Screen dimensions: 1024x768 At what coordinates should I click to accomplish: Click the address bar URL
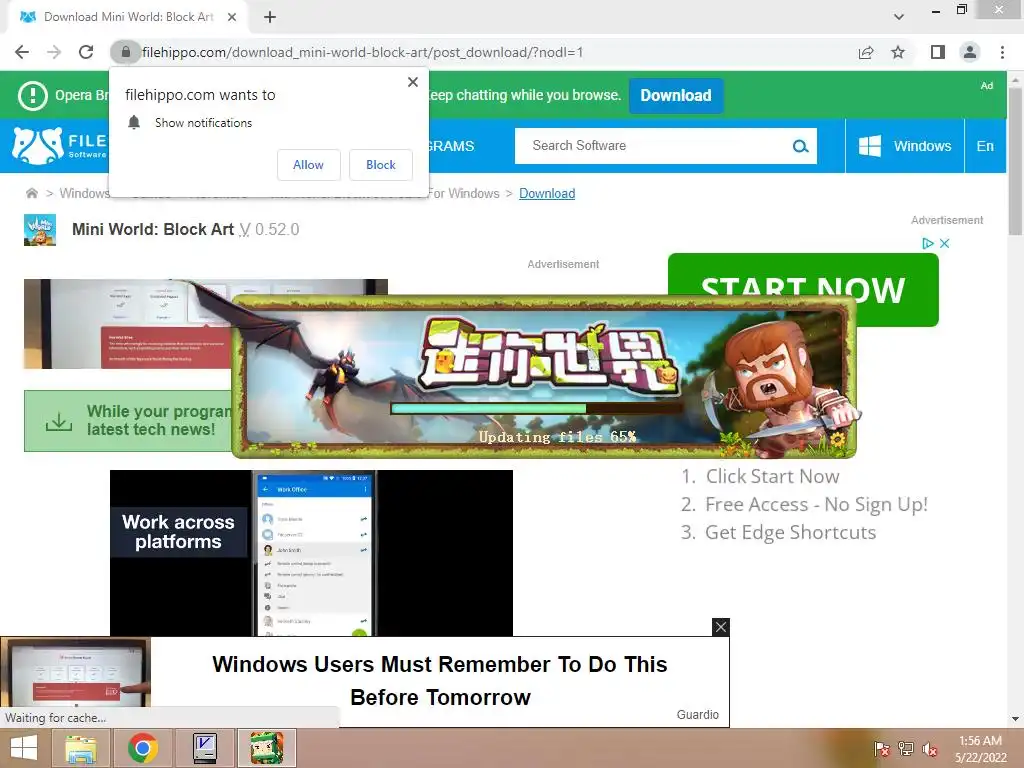(362, 52)
